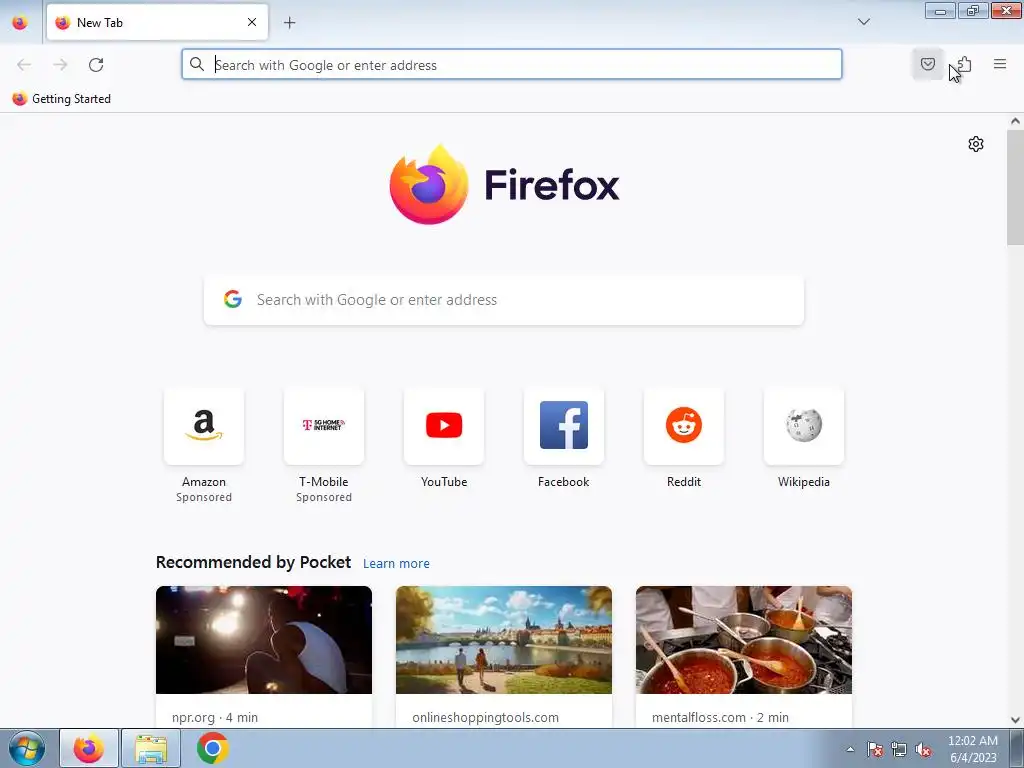Viewport: 1024px width, 768px height.
Task: Open the Extensions puzzle-piece icon
Action: click(x=964, y=64)
